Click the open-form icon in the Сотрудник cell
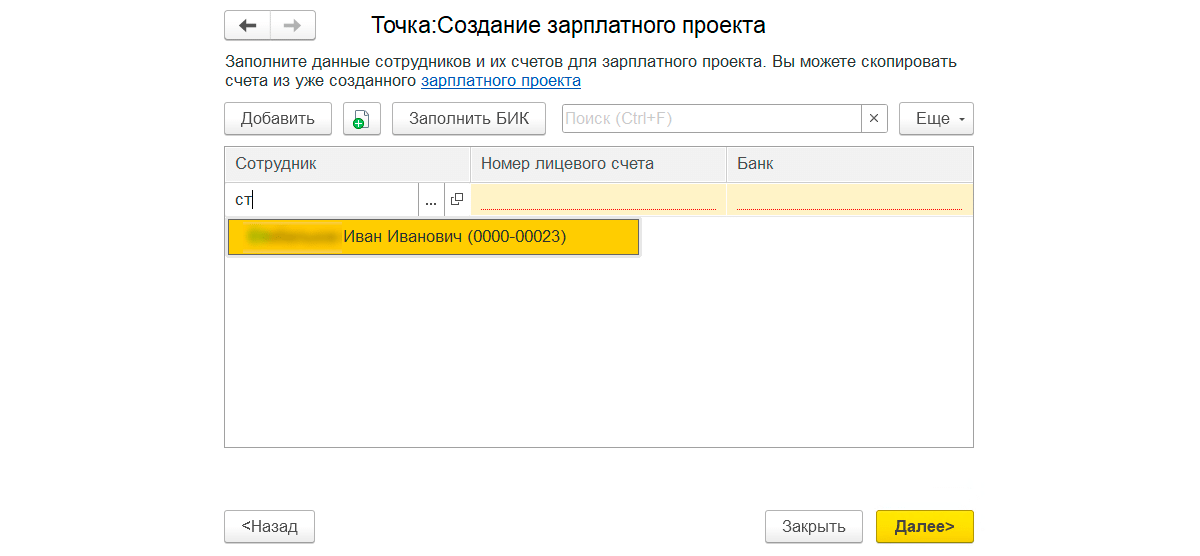1200x556 pixels. coord(457,200)
